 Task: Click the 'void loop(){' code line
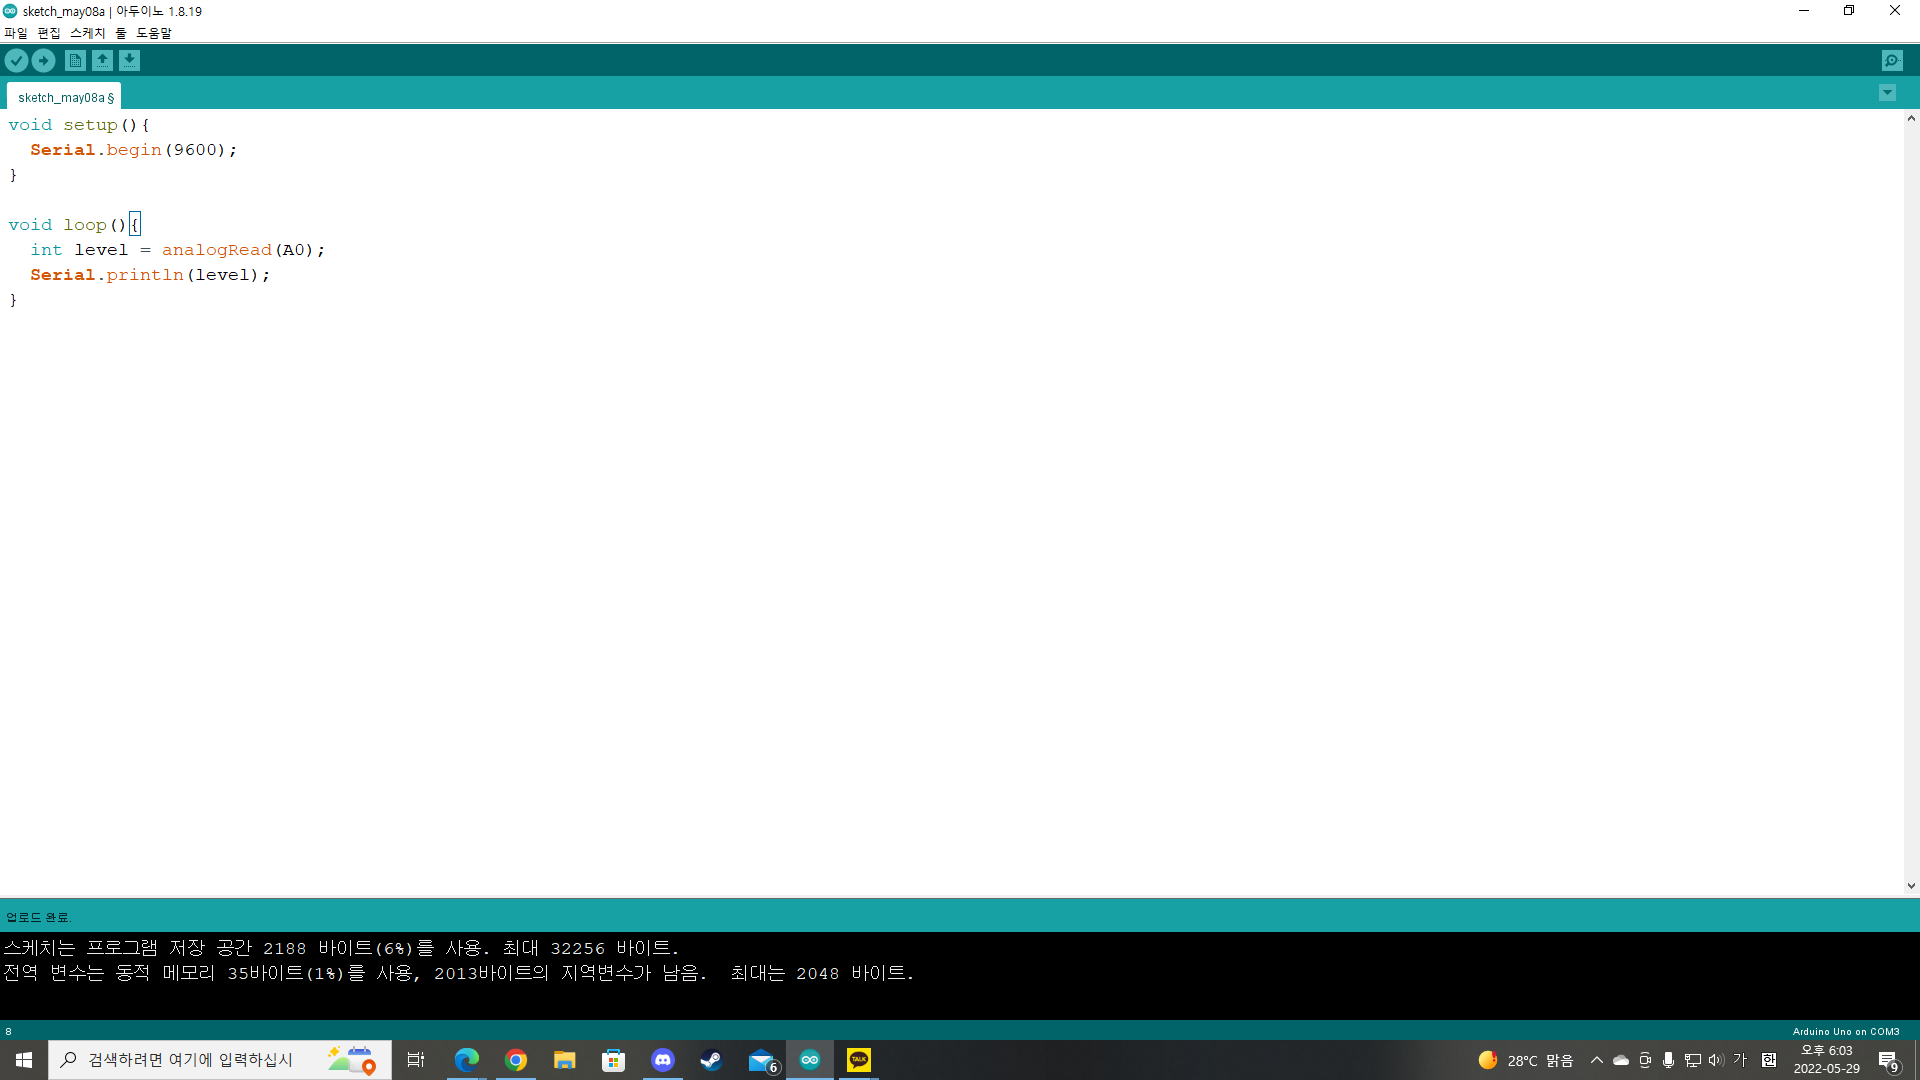(74, 225)
